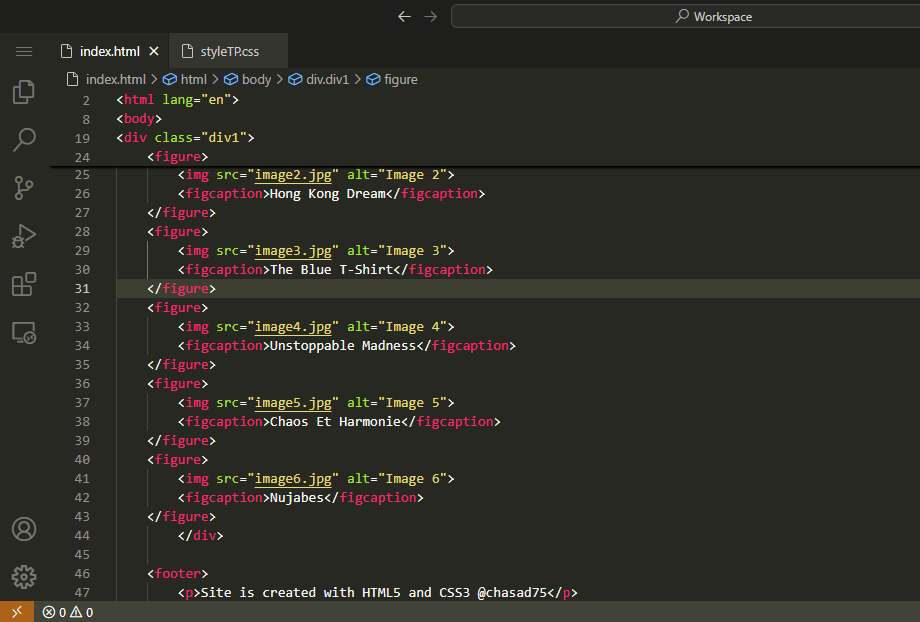This screenshot has width=920, height=622.
Task: Expand the div.div1 breadcrumb dropdown
Action: [x=327, y=80]
